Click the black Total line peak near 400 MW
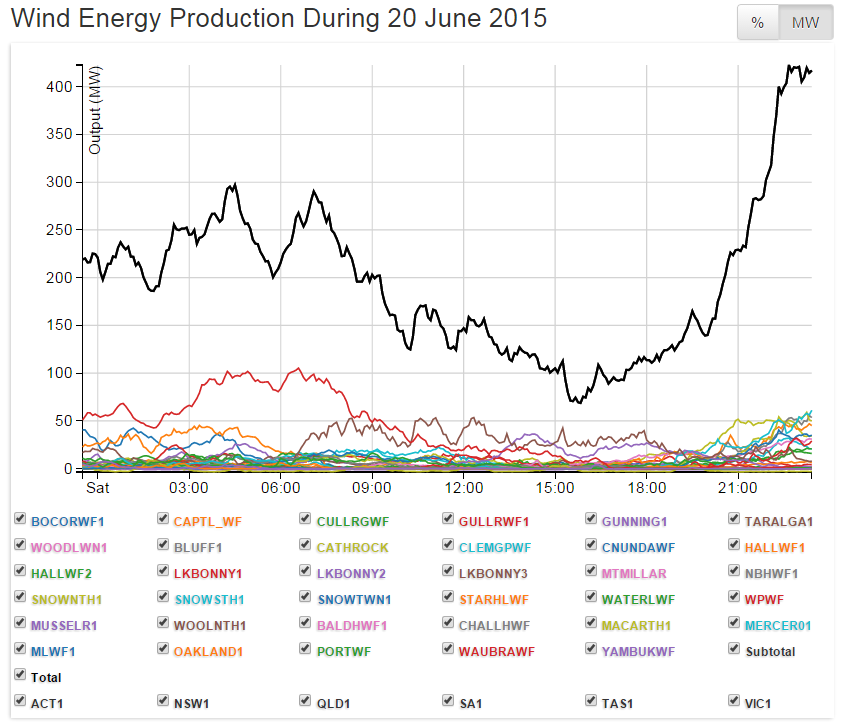Screen dimensions: 843x722 [x=790, y=68]
